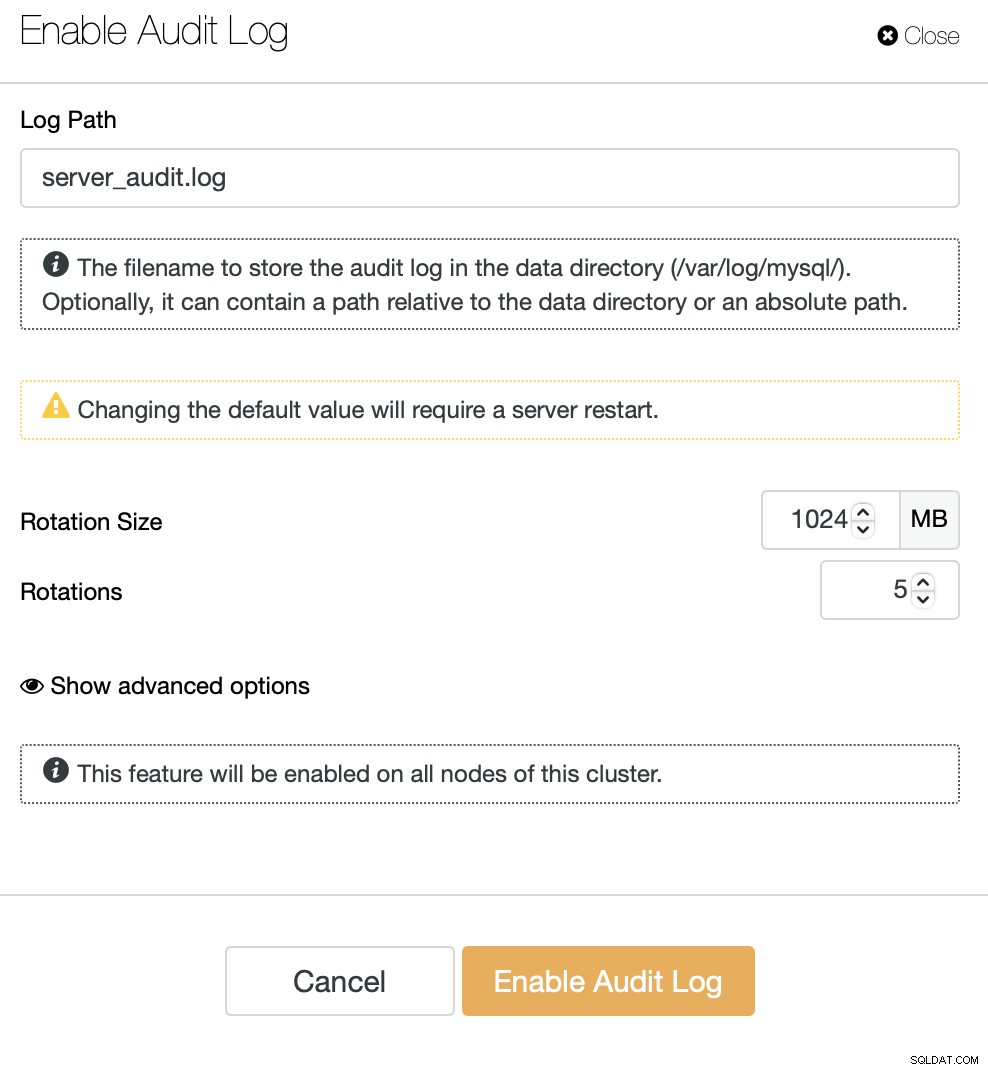
Task: Focus the Log Path input field
Action: pyautogui.click(x=490, y=178)
